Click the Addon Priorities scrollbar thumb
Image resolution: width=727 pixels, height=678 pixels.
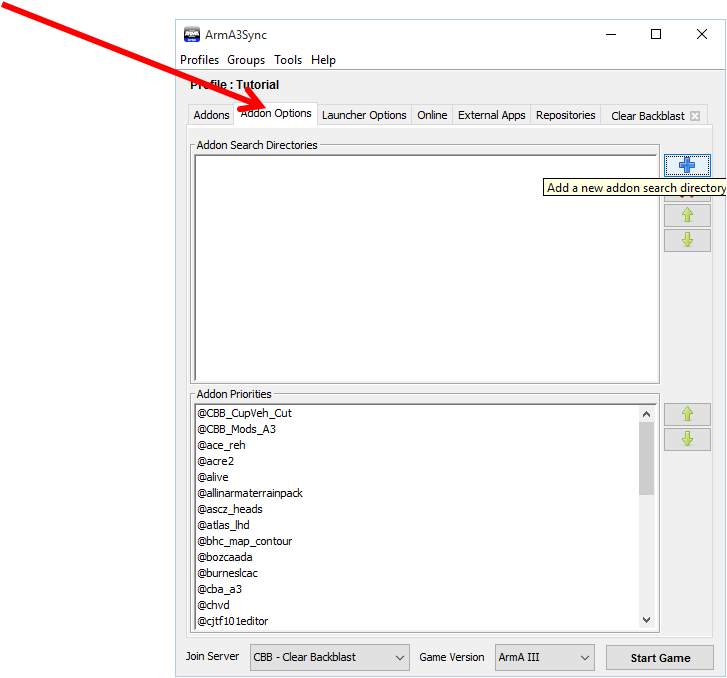(646, 458)
